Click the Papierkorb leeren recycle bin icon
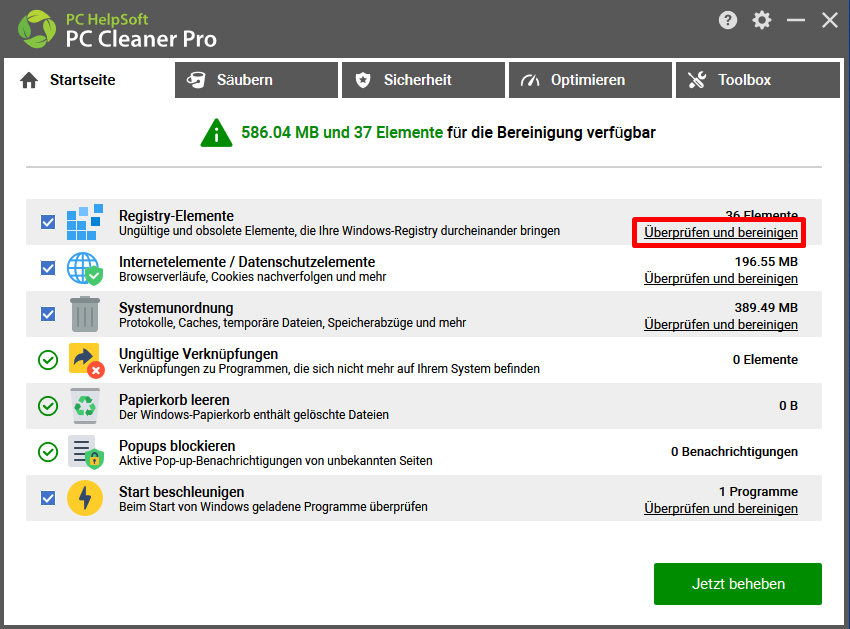 (85, 406)
